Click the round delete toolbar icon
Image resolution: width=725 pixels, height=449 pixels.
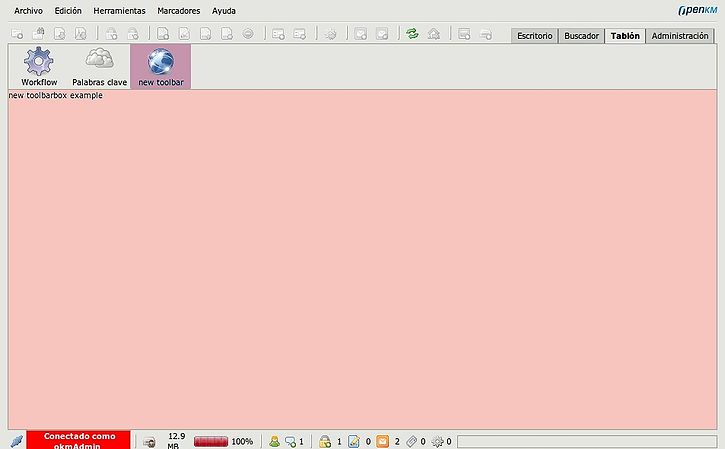pos(248,34)
